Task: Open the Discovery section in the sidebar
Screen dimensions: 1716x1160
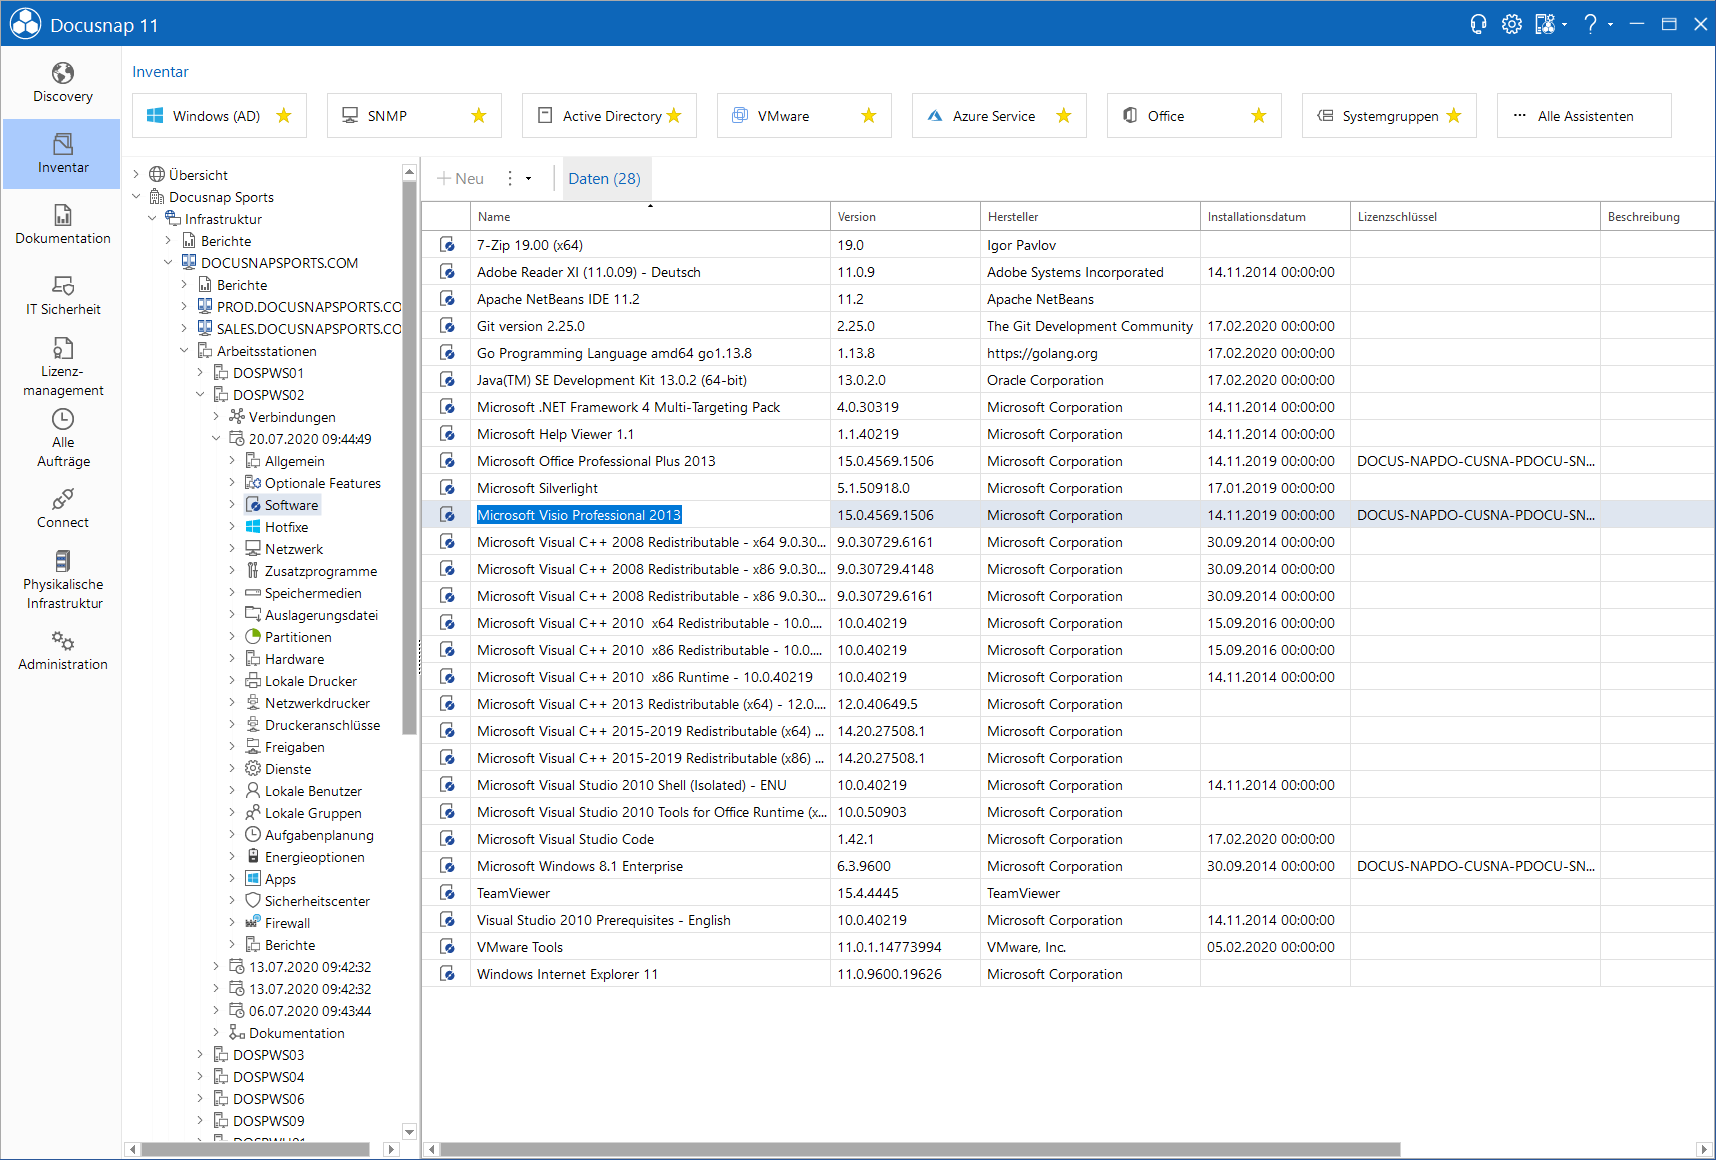Action: click(62, 83)
